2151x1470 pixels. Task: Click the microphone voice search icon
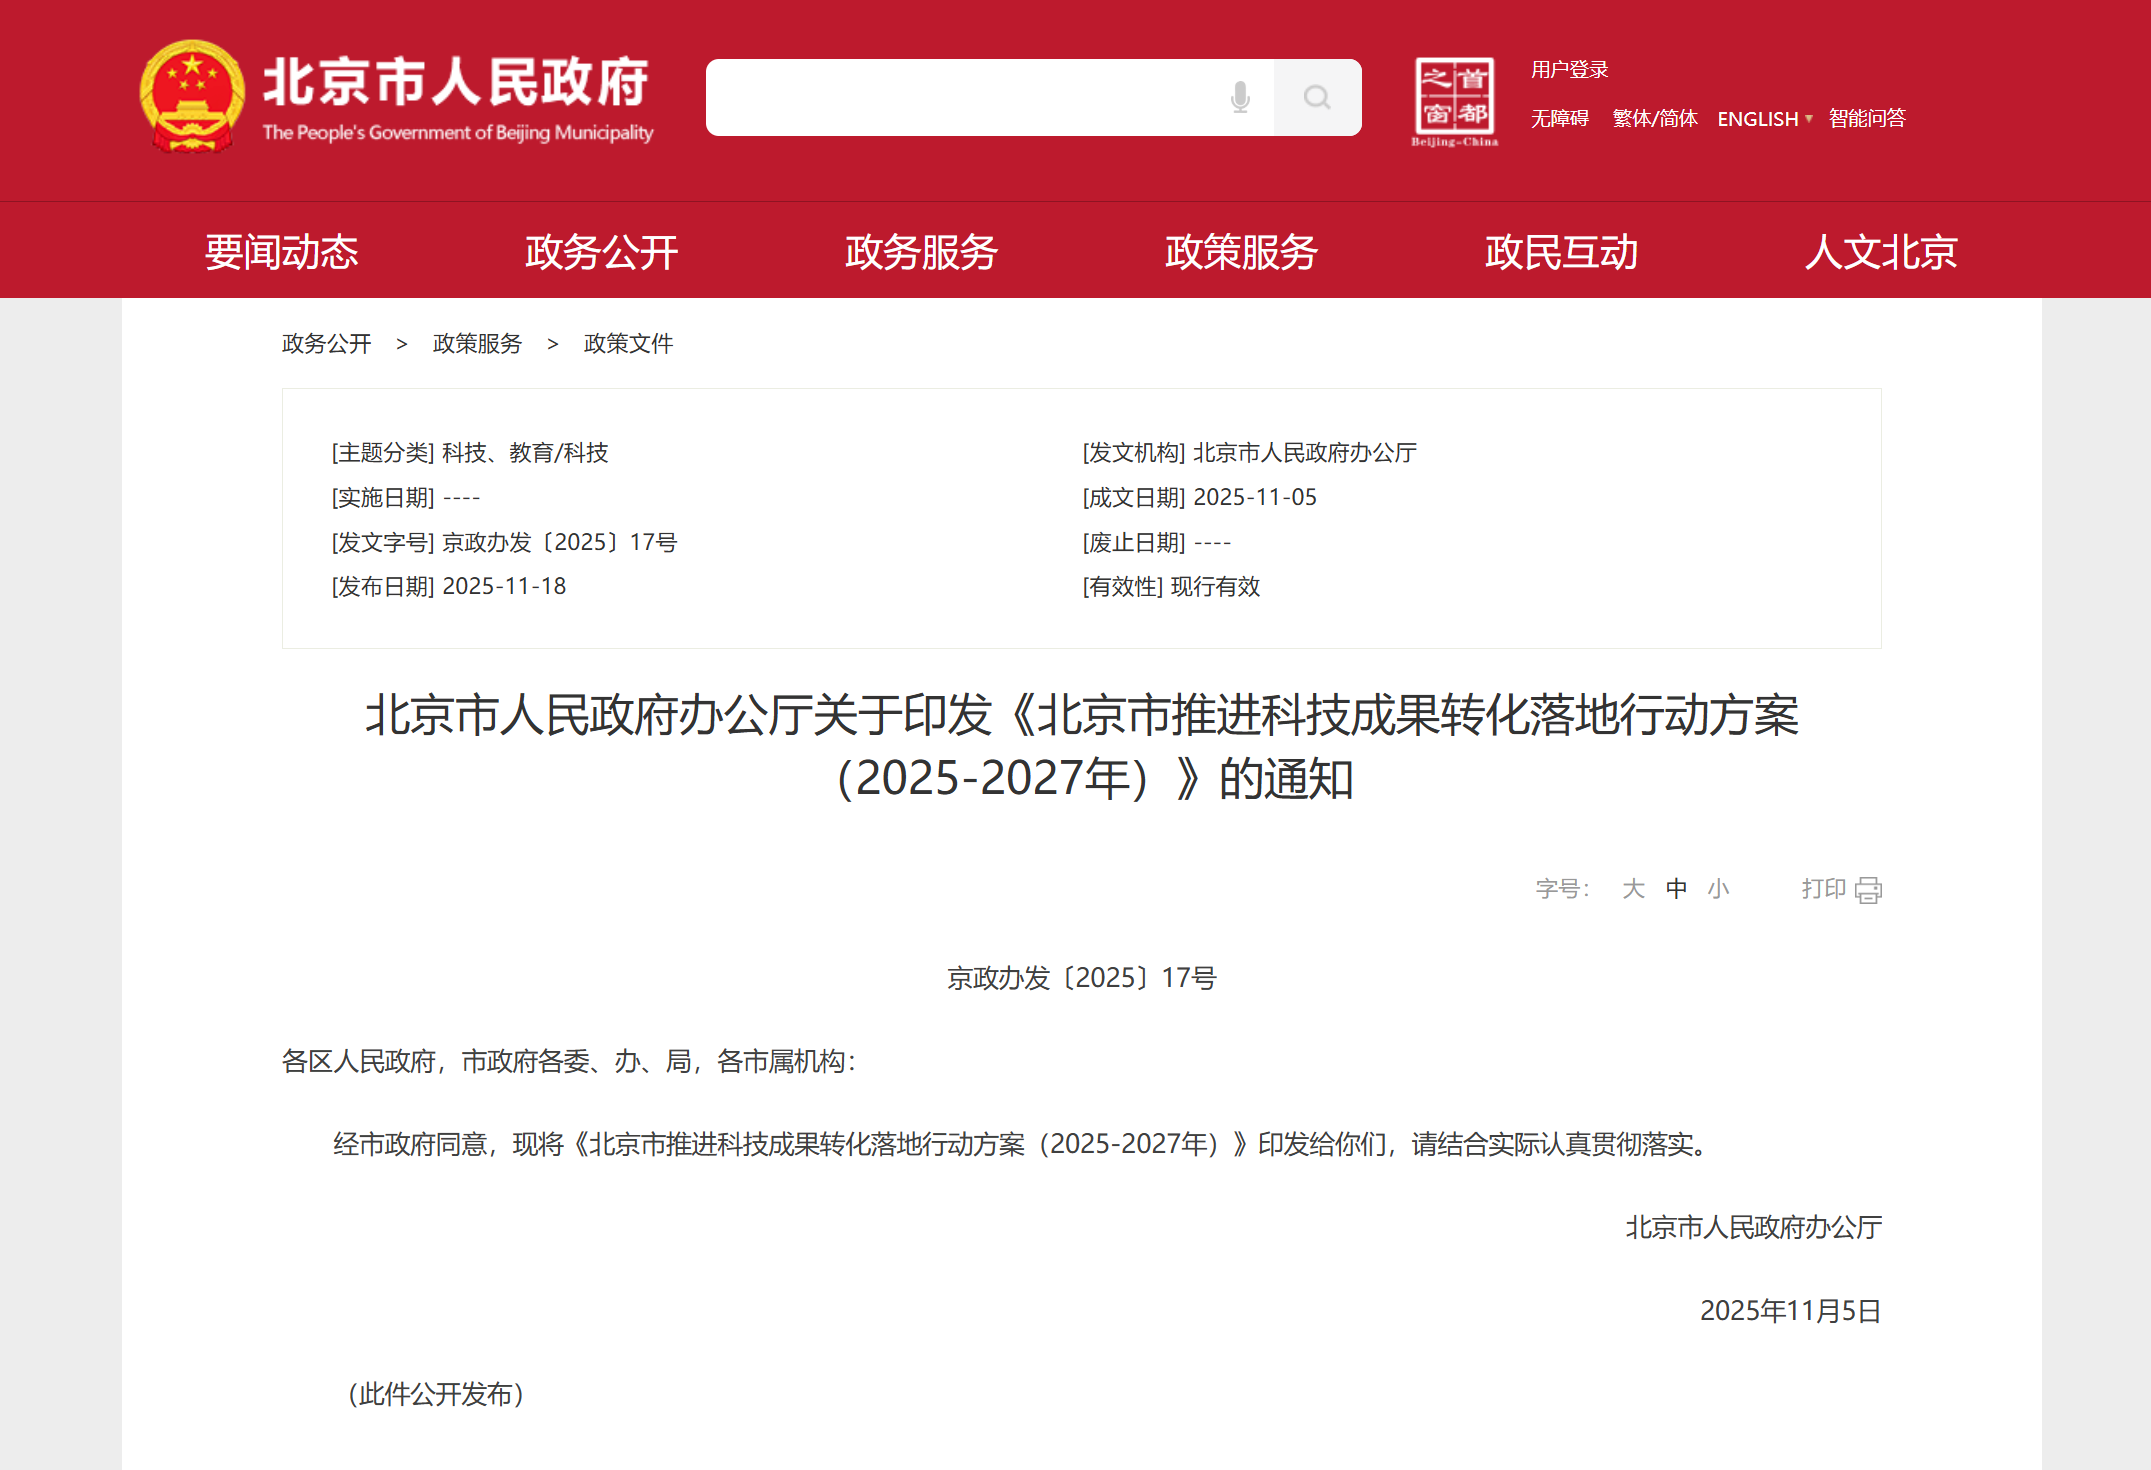tap(1240, 97)
